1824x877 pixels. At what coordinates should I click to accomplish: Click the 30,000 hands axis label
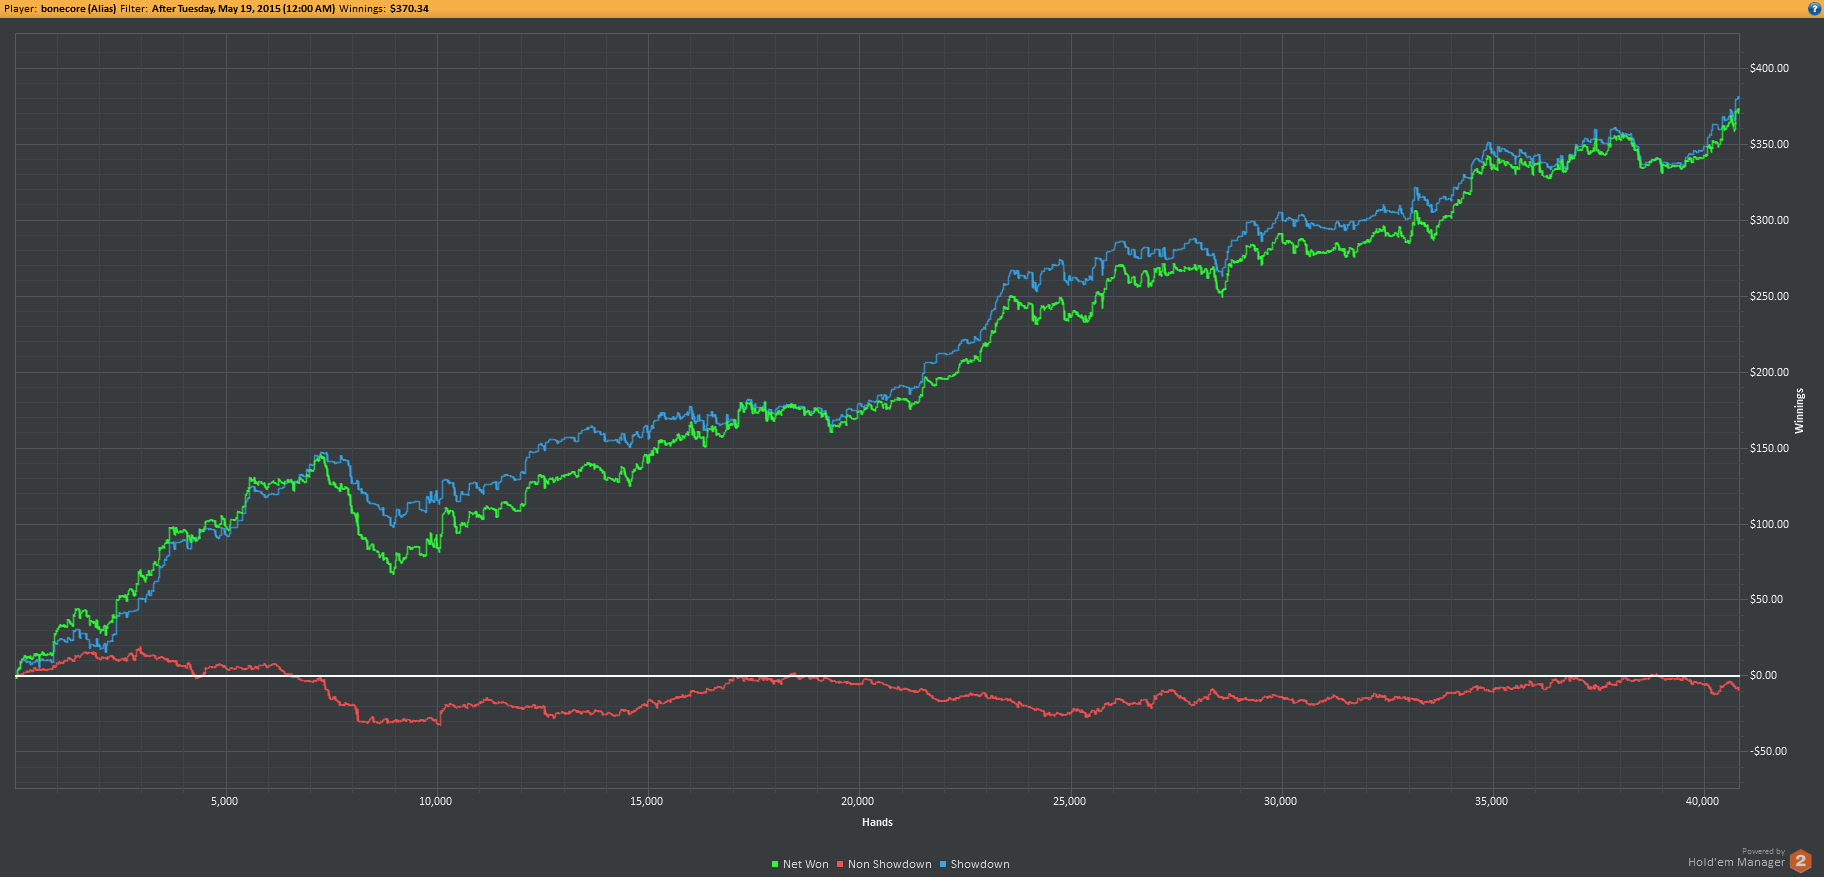click(1280, 801)
